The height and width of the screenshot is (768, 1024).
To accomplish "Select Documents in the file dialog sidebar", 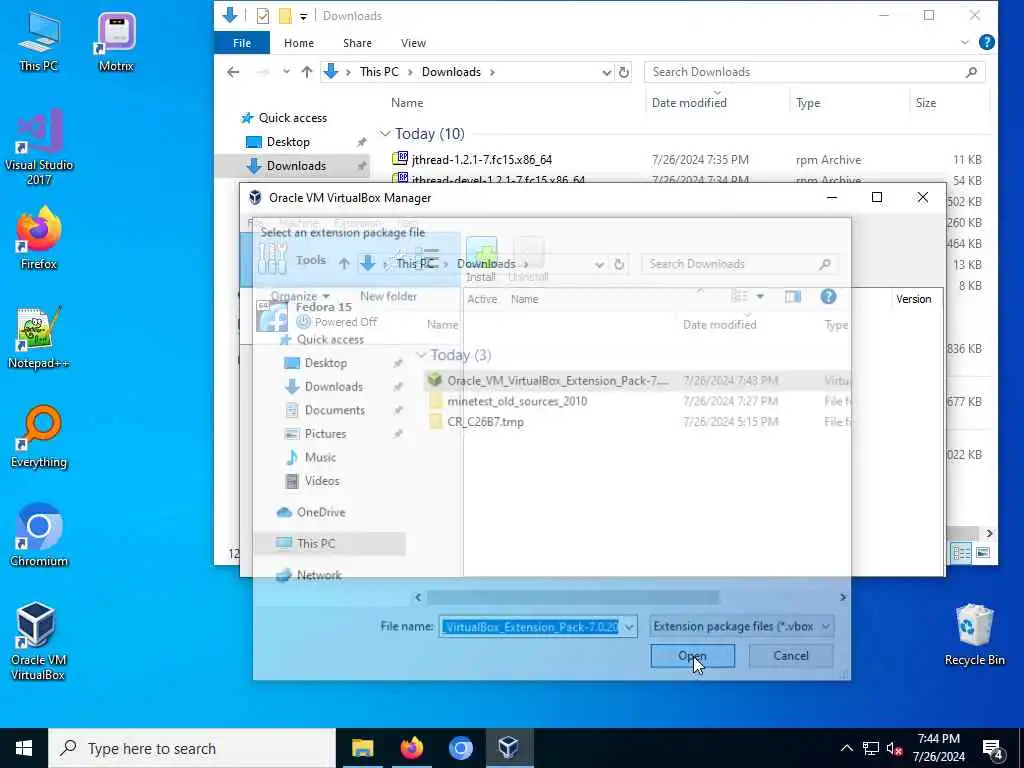I will point(334,410).
